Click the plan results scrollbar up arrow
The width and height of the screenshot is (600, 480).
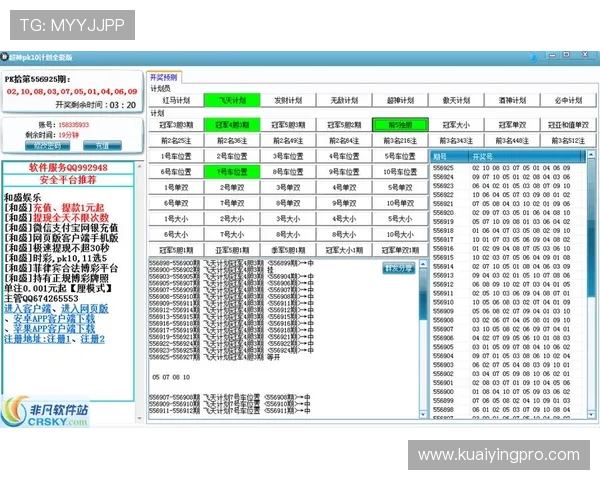pos(423,264)
